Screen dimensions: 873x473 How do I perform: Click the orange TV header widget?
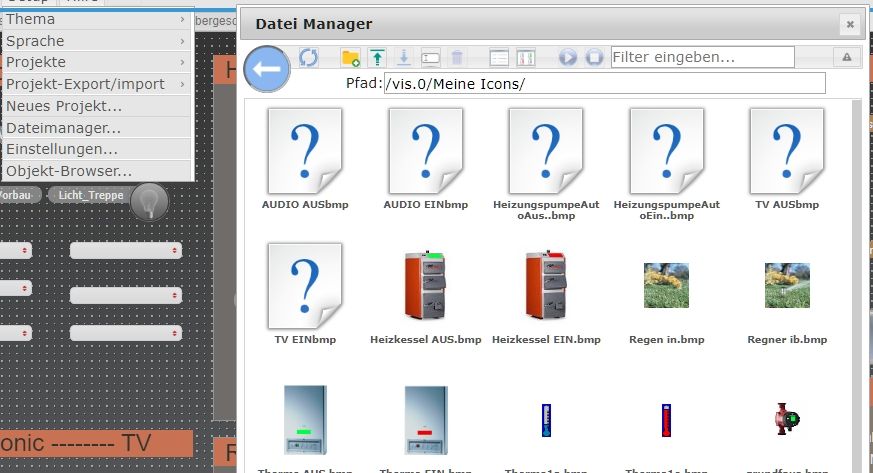(x=96, y=444)
